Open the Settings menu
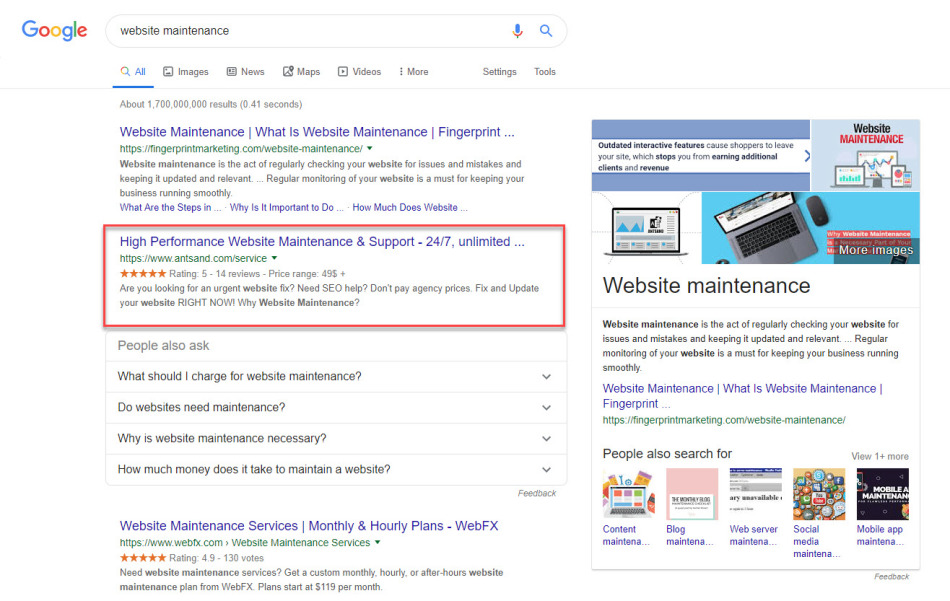 pyautogui.click(x=499, y=72)
